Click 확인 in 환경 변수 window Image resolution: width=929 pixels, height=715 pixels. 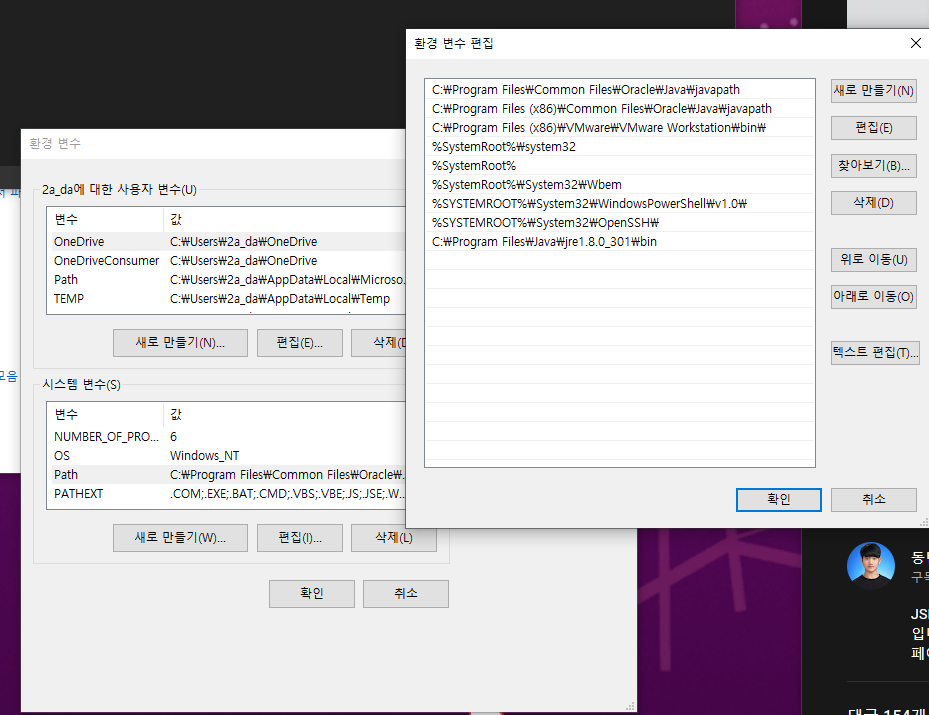click(x=312, y=594)
